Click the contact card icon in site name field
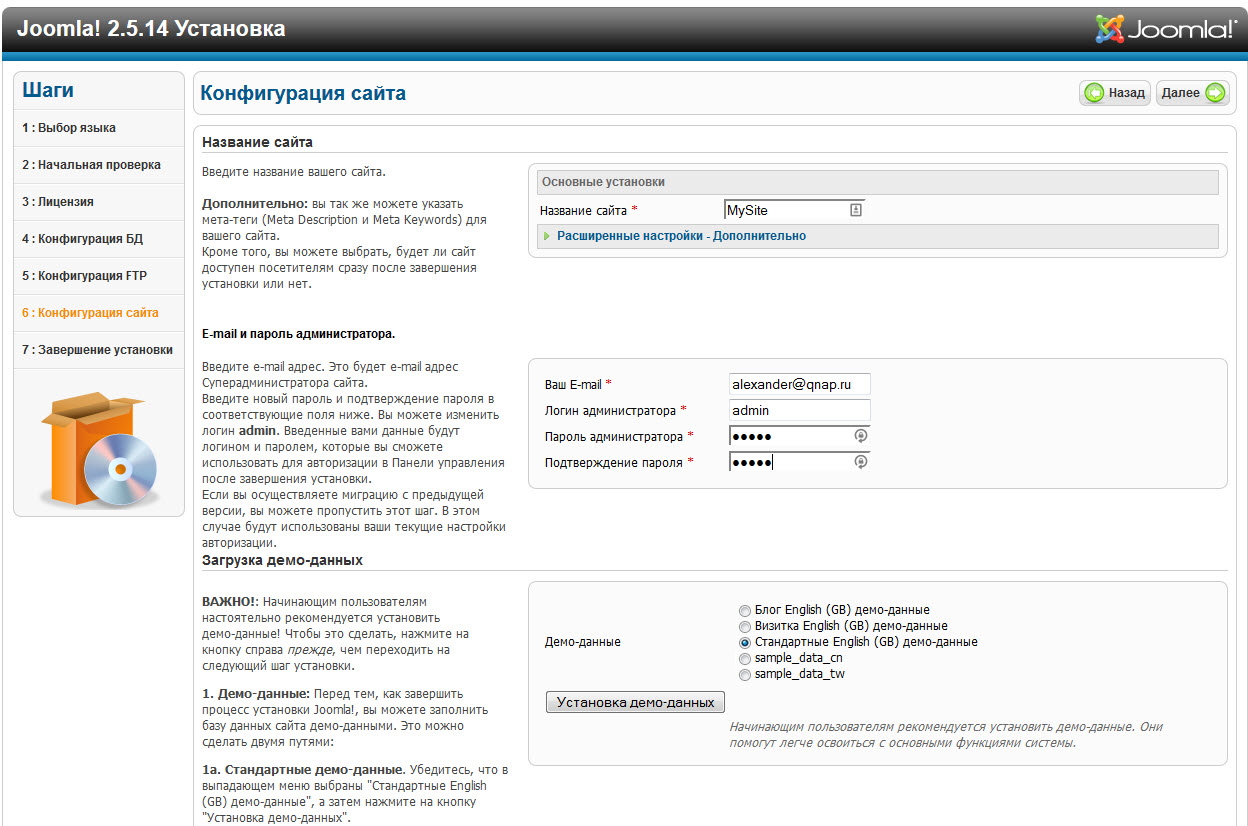The image size is (1248, 826). [x=856, y=210]
